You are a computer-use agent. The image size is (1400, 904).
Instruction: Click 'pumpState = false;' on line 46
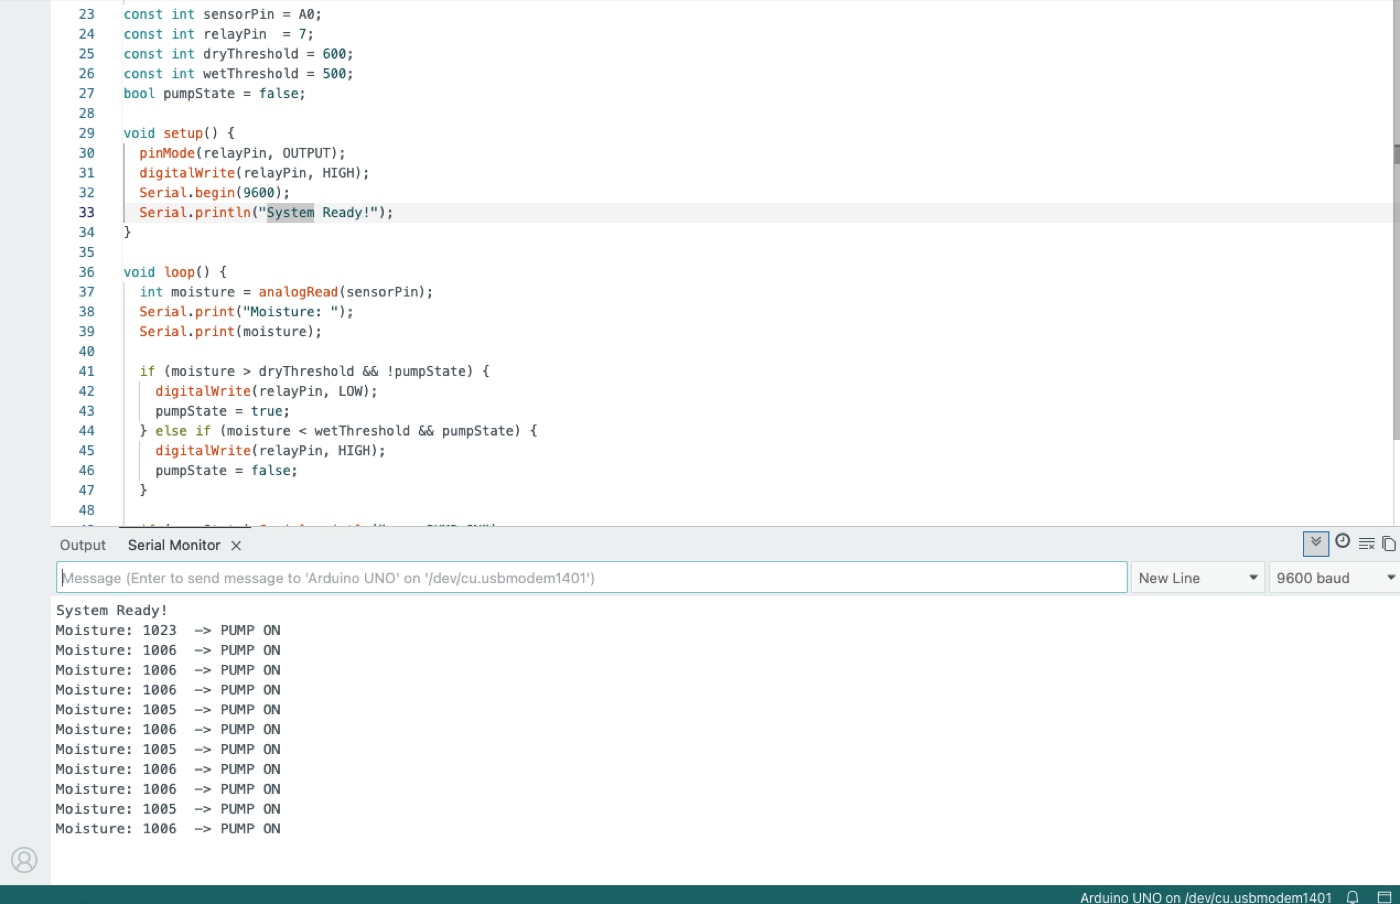tap(226, 470)
